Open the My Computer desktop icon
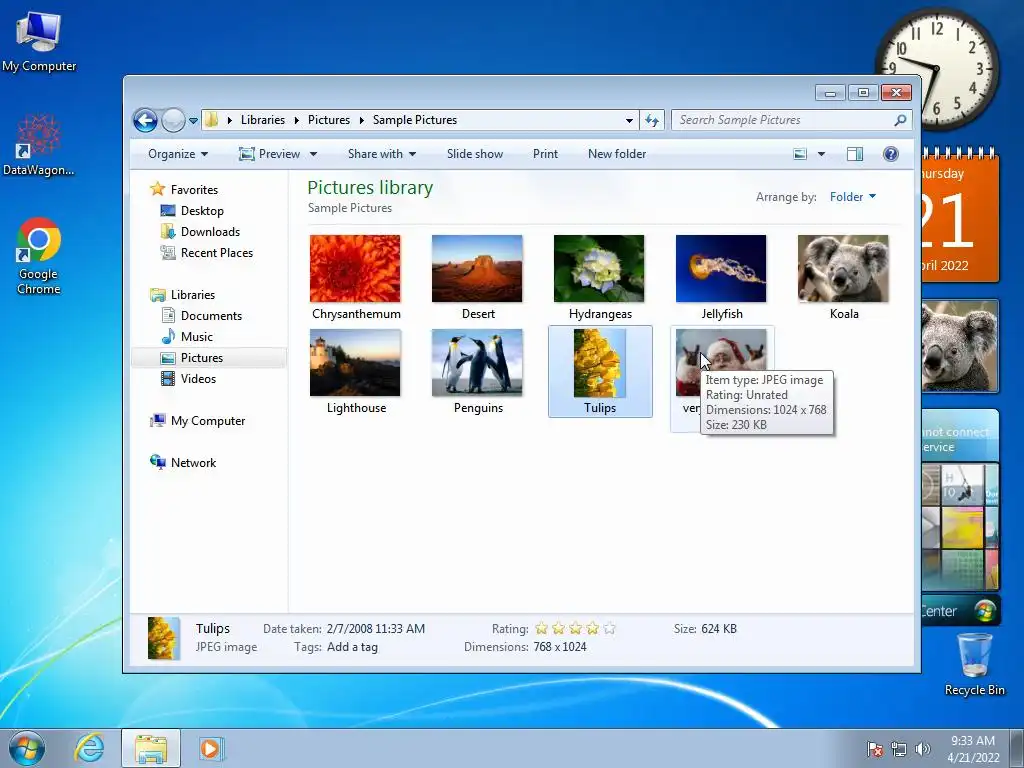 tap(39, 42)
